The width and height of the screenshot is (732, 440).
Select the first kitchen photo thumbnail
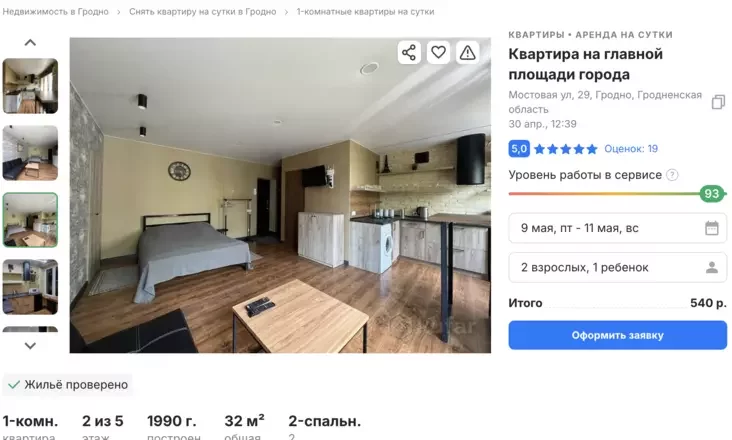pos(30,86)
